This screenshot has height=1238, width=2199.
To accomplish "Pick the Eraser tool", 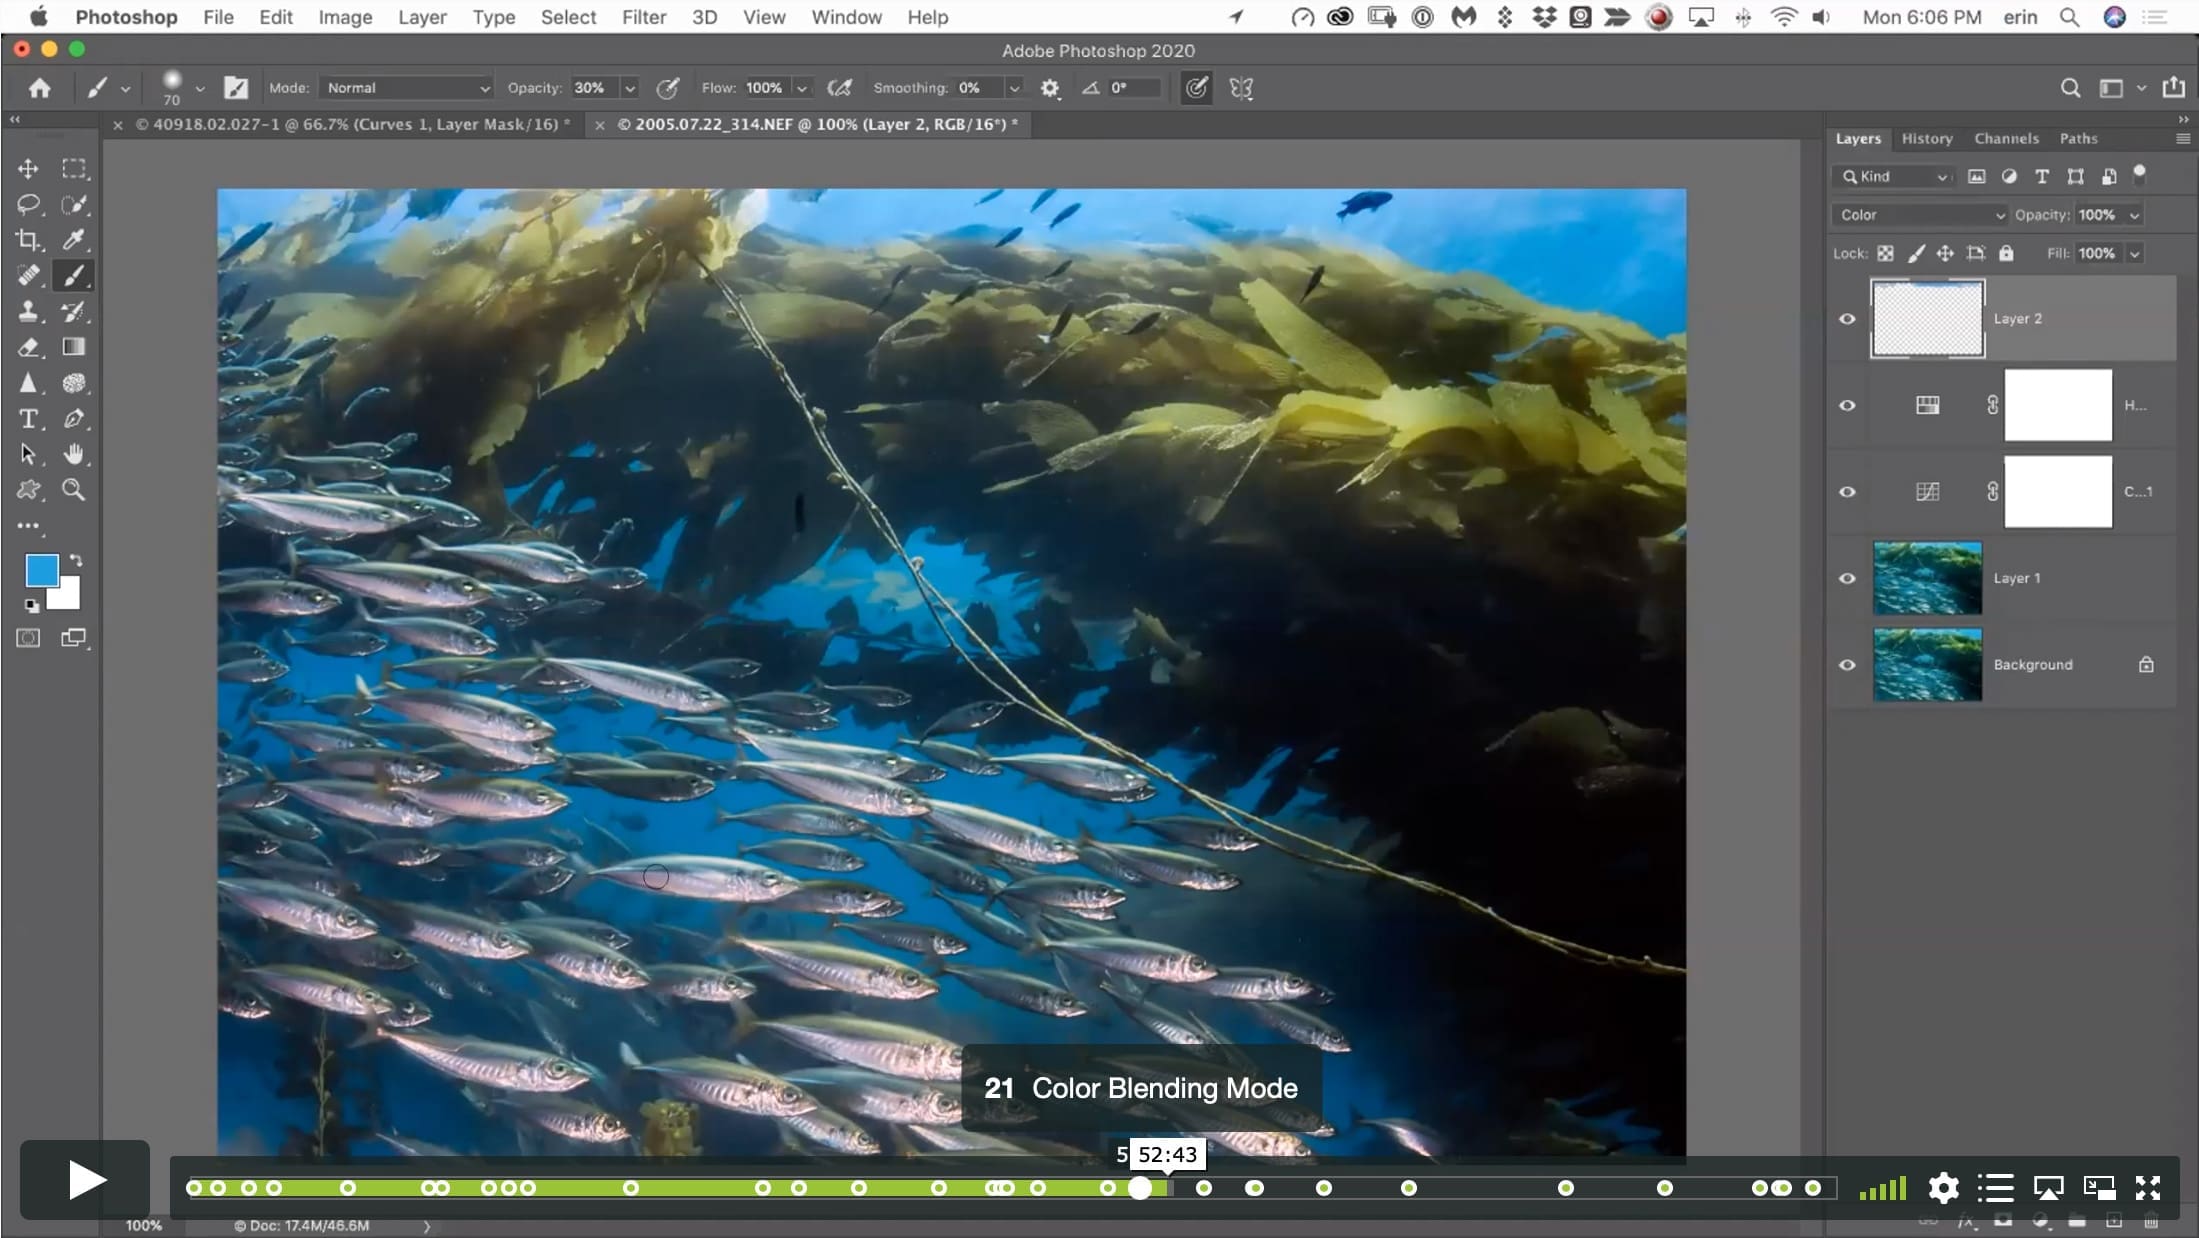I will tap(28, 347).
